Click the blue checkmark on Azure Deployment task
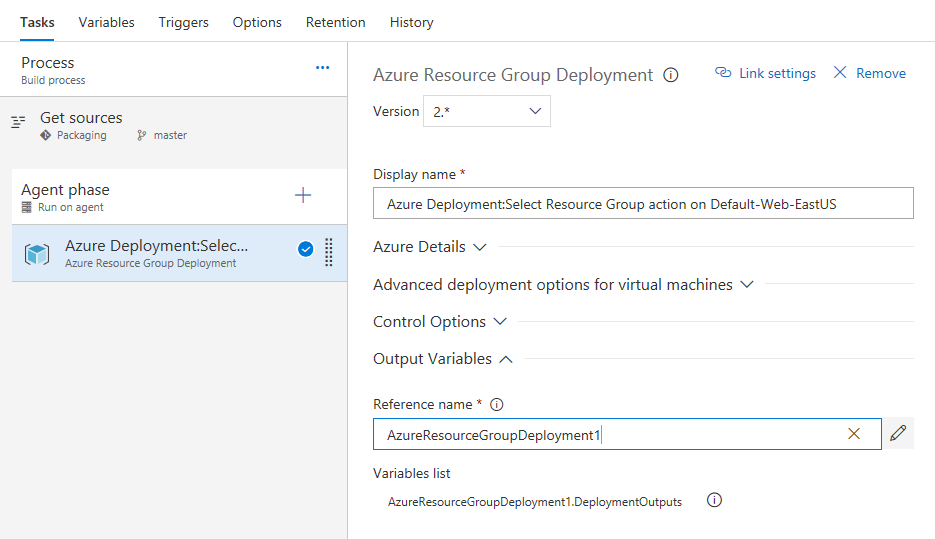Image resolution: width=935 pixels, height=539 pixels. pyautogui.click(x=305, y=249)
